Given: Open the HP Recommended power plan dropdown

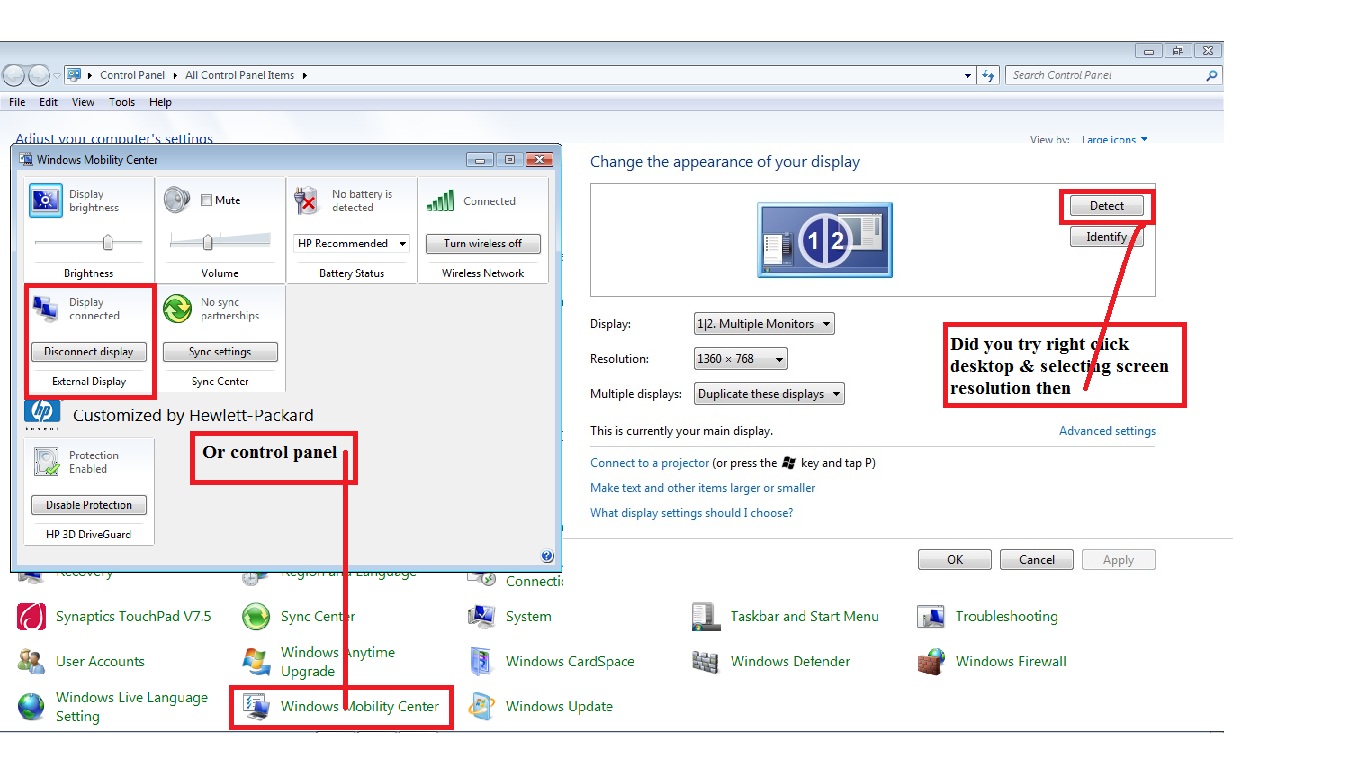Looking at the screenshot, I should coord(352,243).
